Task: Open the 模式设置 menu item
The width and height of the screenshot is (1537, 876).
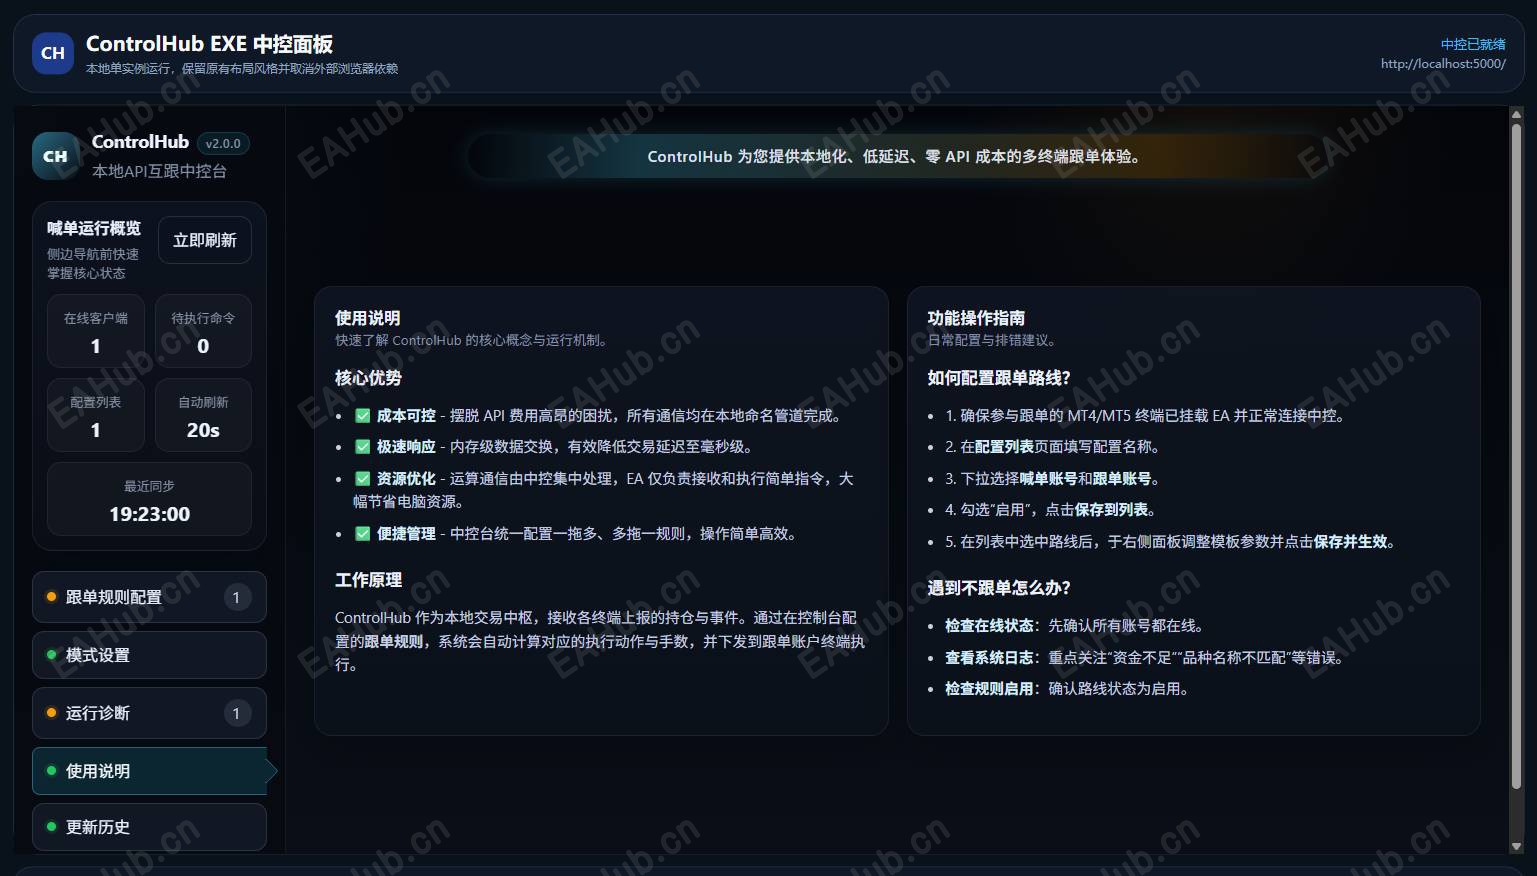Action: (150, 655)
